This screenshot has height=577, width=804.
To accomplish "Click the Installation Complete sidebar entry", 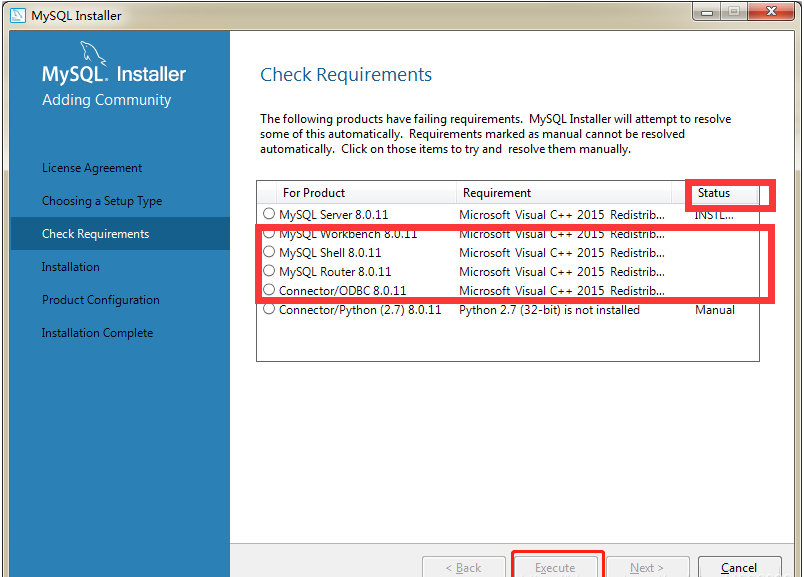I will coord(97,332).
